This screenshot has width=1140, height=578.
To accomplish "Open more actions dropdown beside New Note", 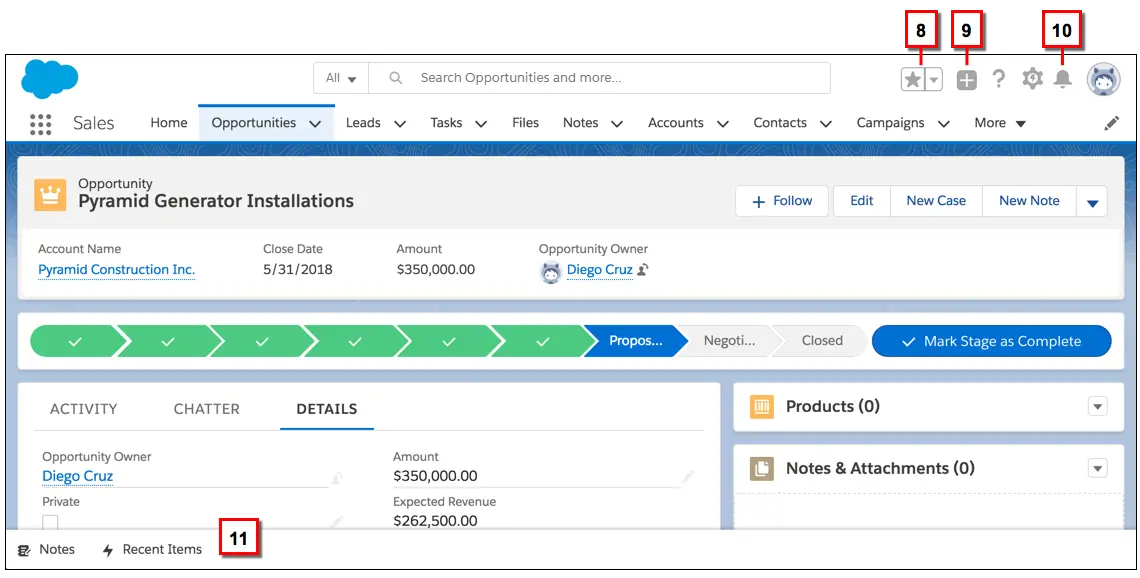I will tap(1092, 202).
